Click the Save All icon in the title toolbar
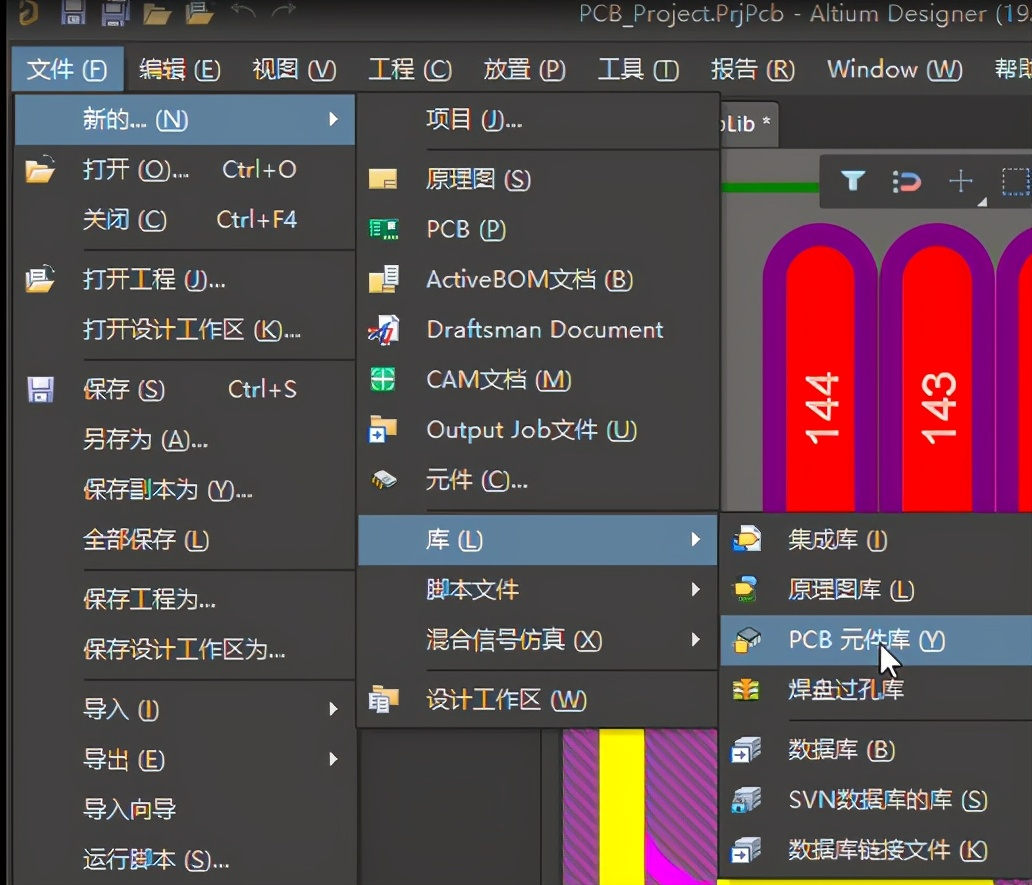1032x885 pixels. pos(115,13)
